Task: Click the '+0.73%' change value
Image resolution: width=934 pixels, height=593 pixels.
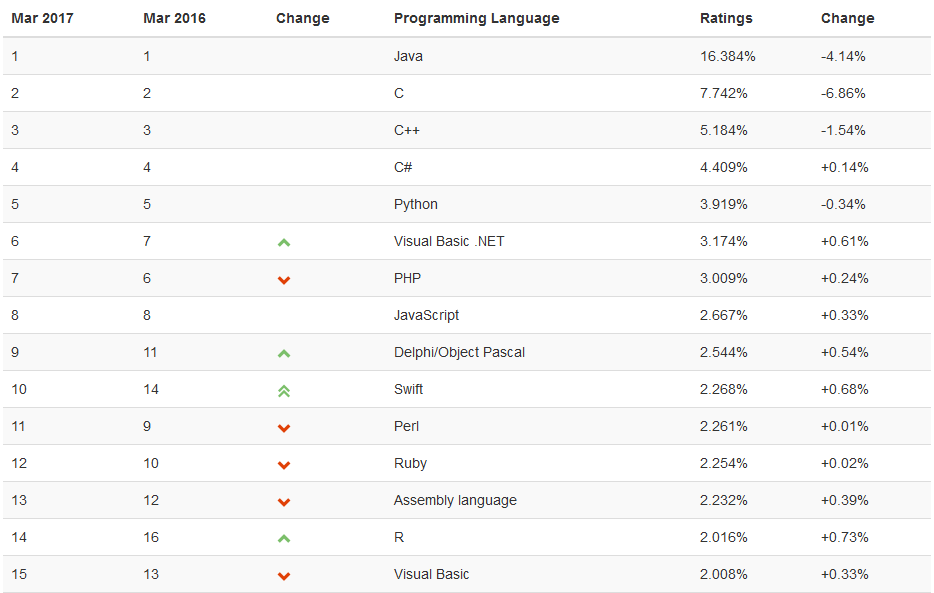Action: [x=845, y=537]
